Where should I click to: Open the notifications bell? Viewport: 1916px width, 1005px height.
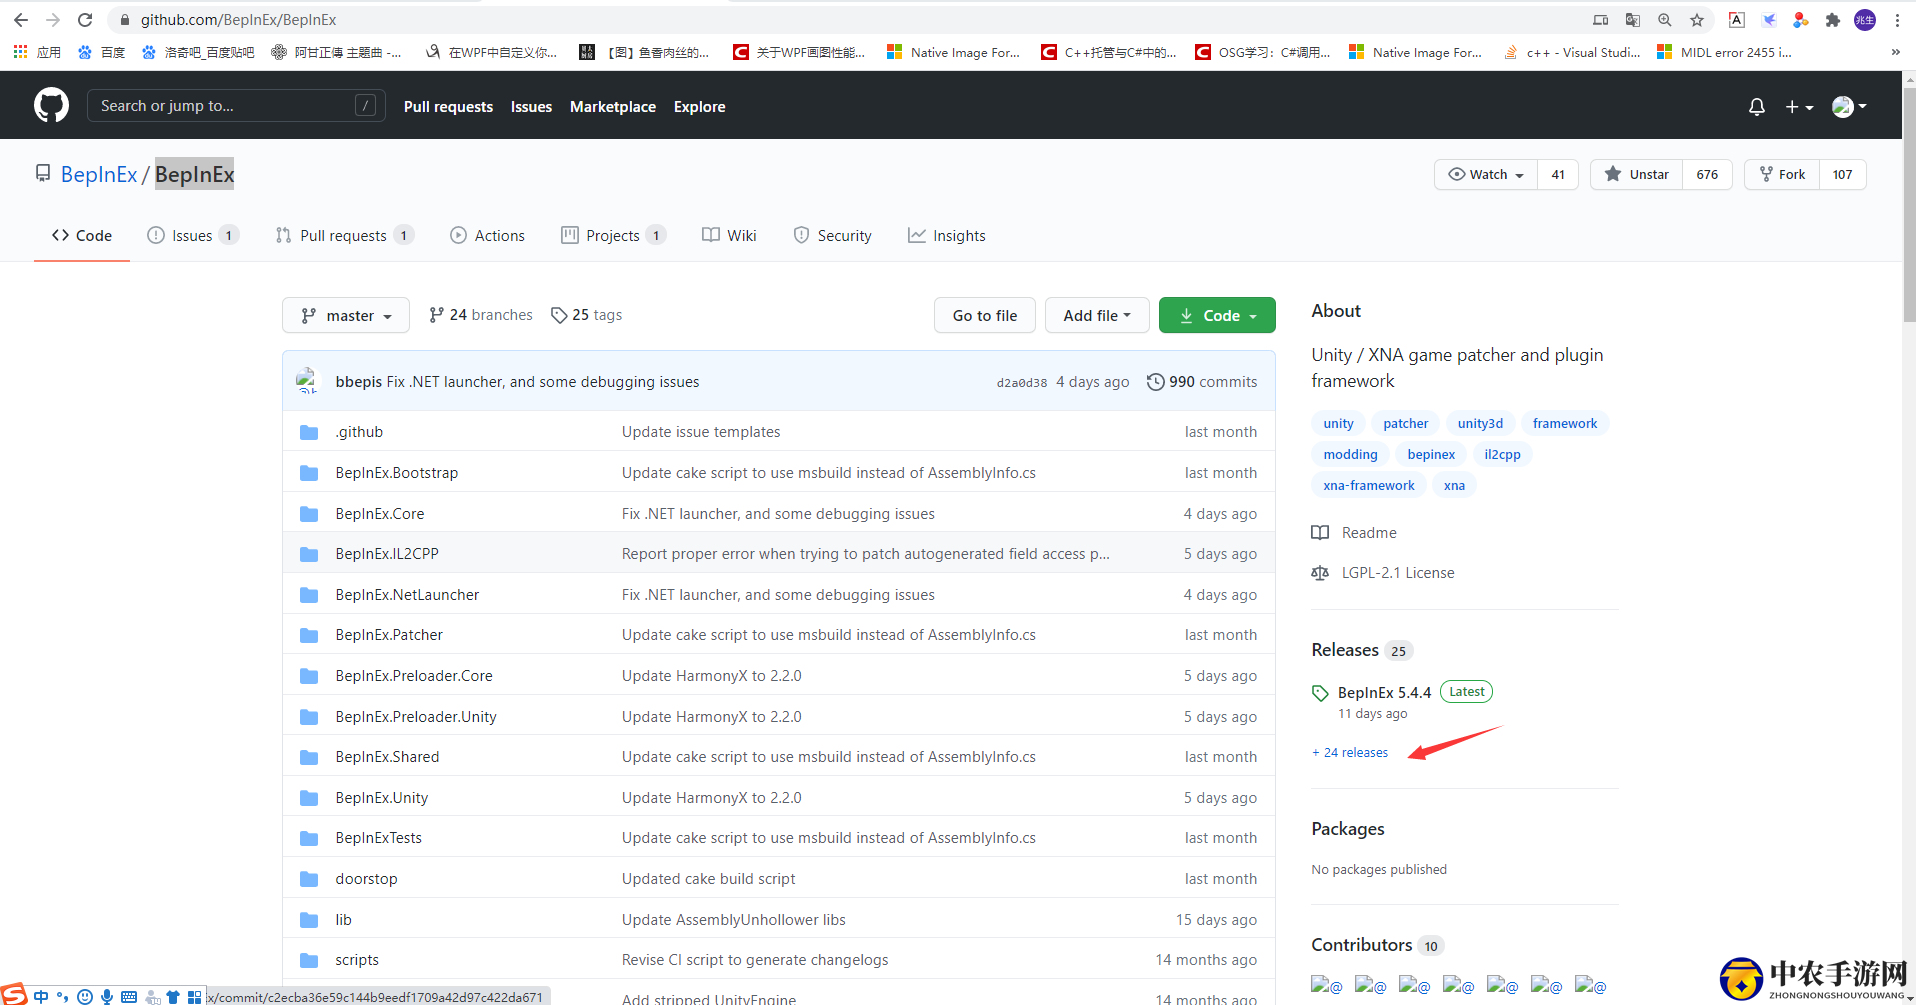click(1756, 106)
